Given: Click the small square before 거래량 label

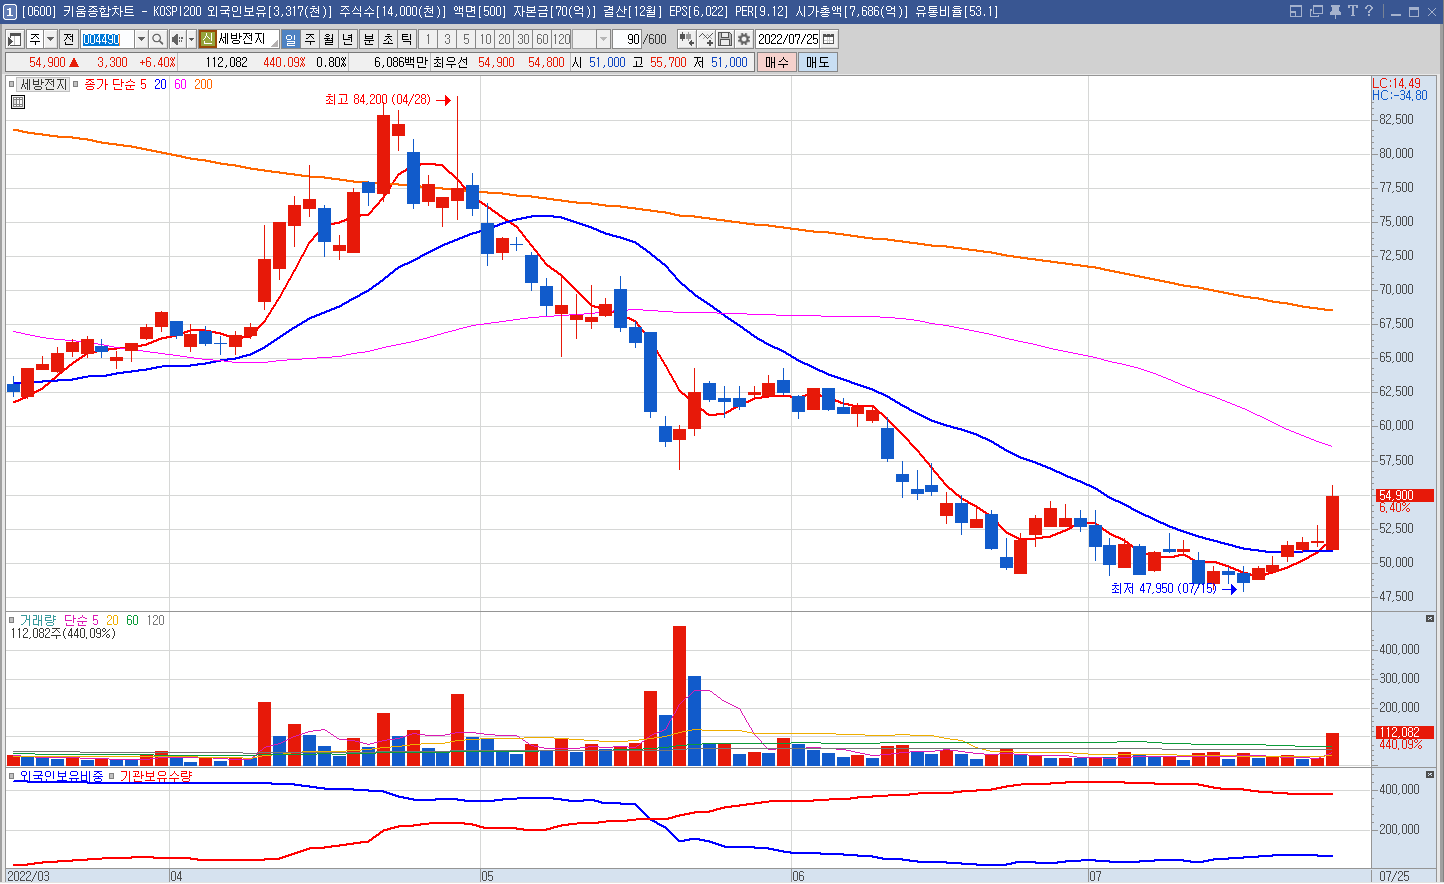Looking at the screenshot, I should tap(12, 621).
